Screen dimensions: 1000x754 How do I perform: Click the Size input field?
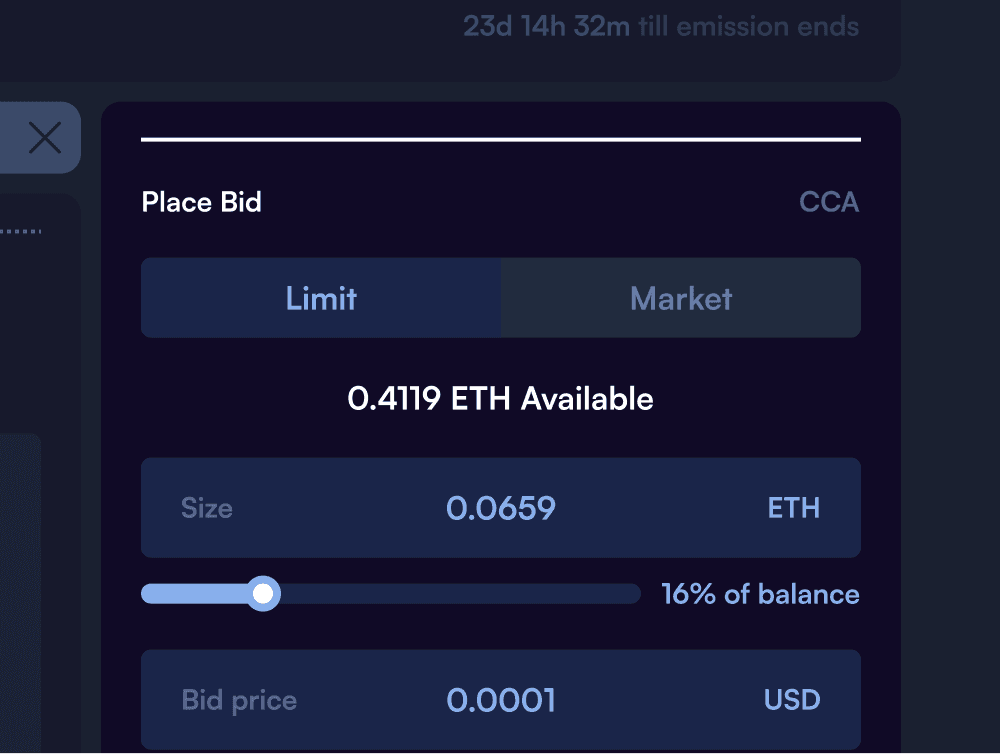(x=501, y=508)
